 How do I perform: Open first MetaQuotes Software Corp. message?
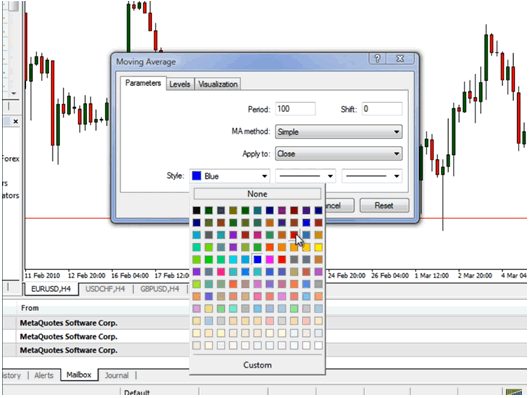[69, 323]
